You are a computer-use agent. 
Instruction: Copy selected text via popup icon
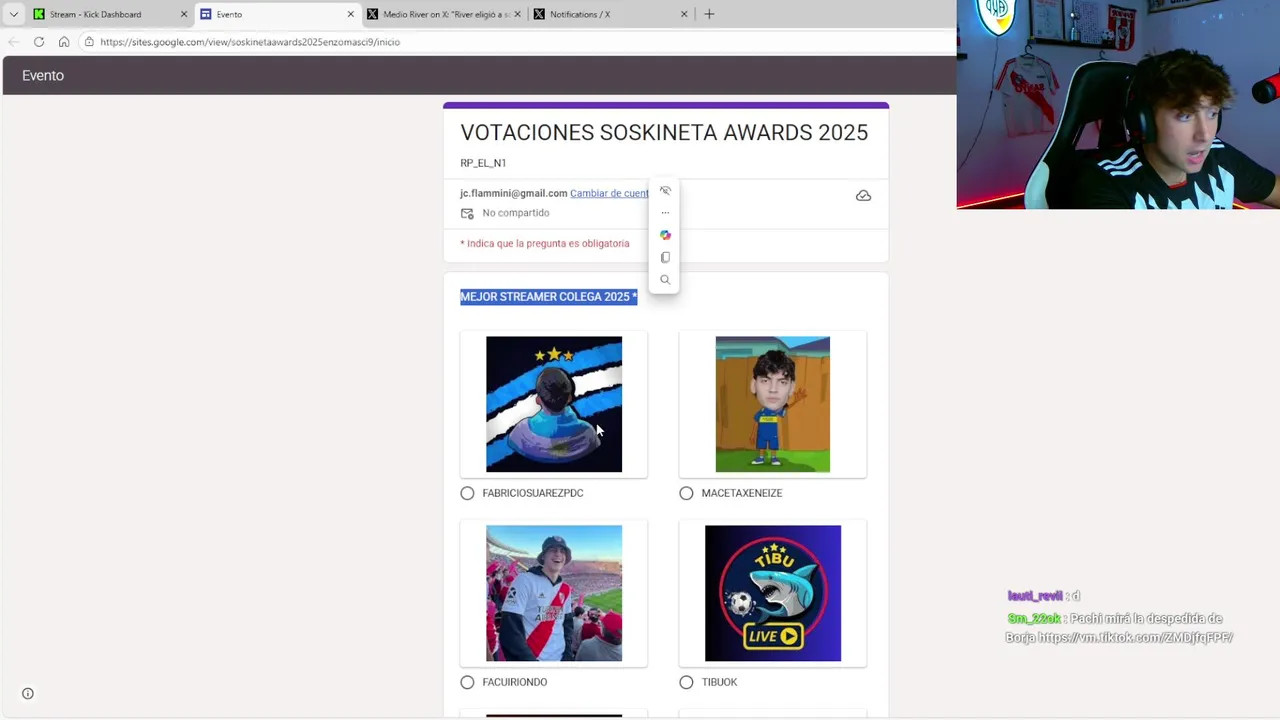tap(665, 258)
